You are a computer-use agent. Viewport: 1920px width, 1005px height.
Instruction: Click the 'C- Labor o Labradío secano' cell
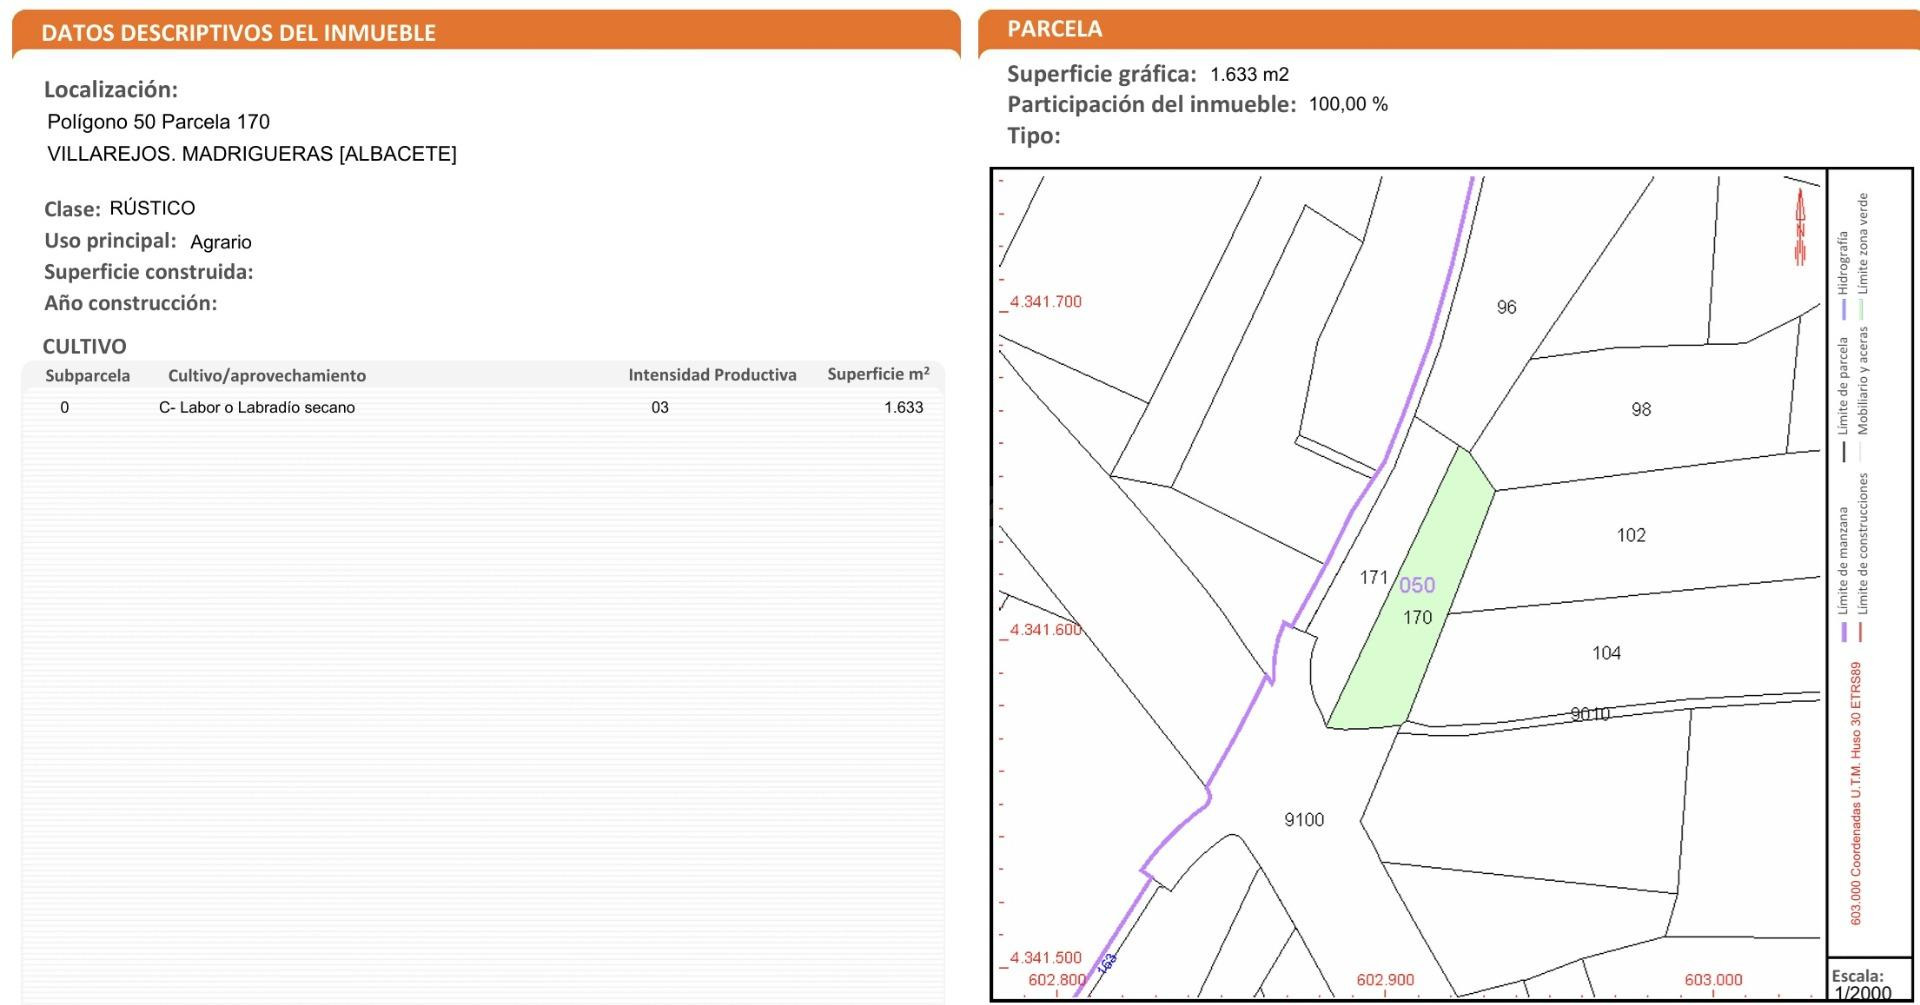(257, 408)
